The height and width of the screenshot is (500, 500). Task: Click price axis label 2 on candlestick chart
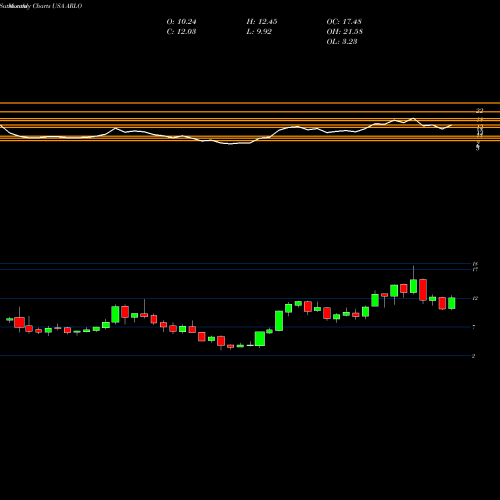point(474,356)
